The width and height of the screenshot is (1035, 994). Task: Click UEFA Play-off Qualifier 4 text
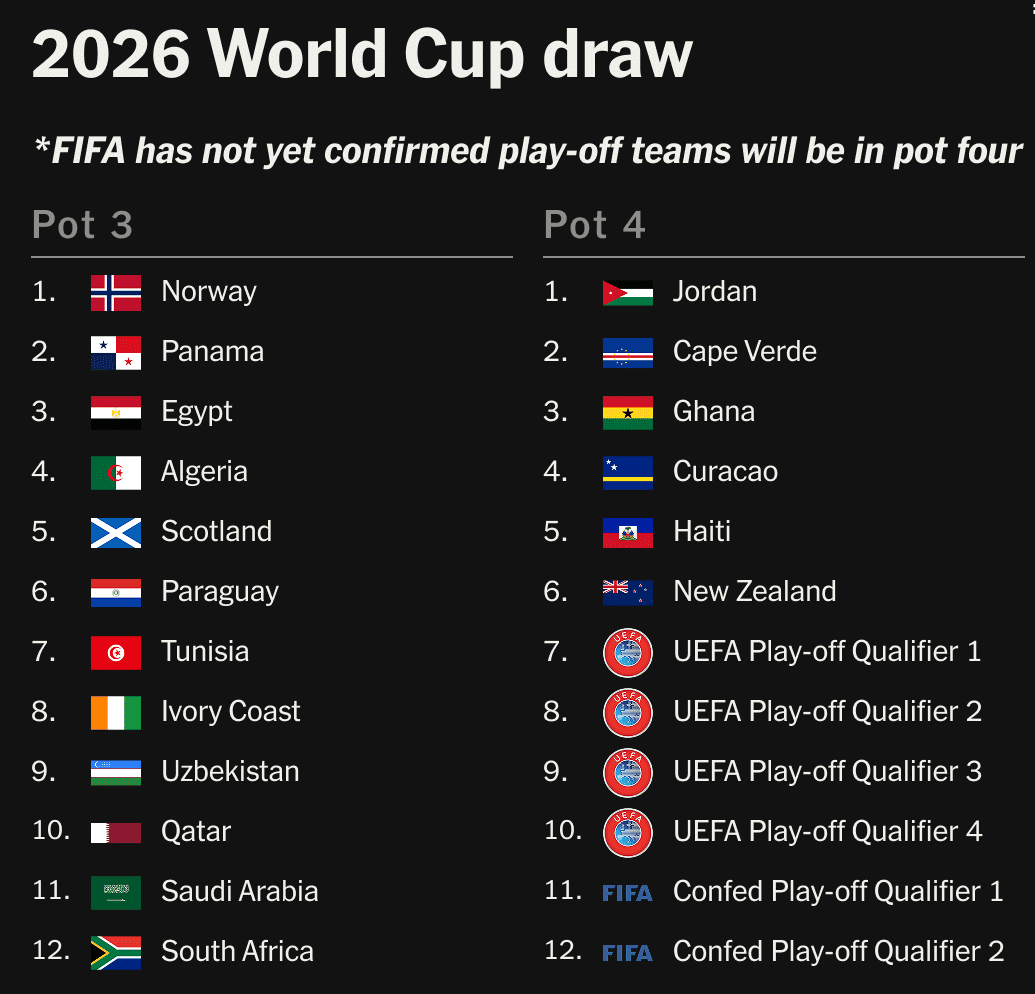click(828, 831)
